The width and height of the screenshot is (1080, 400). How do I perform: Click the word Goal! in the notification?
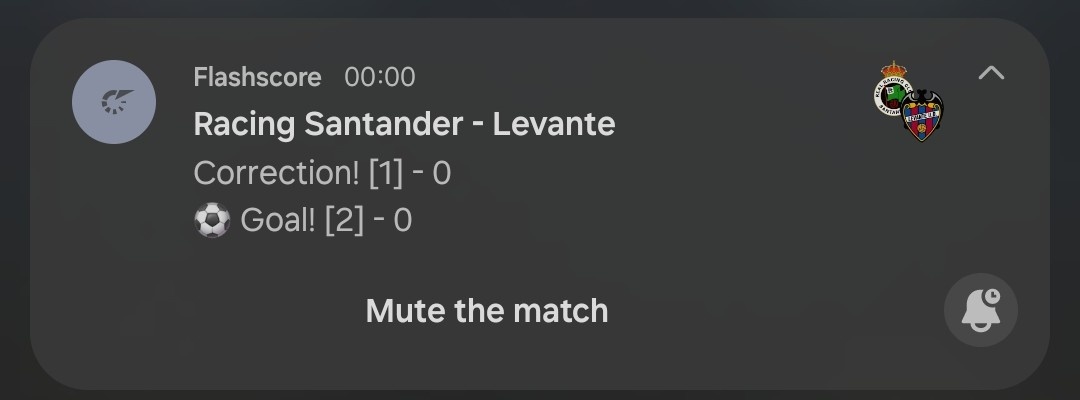coord(278,220)
